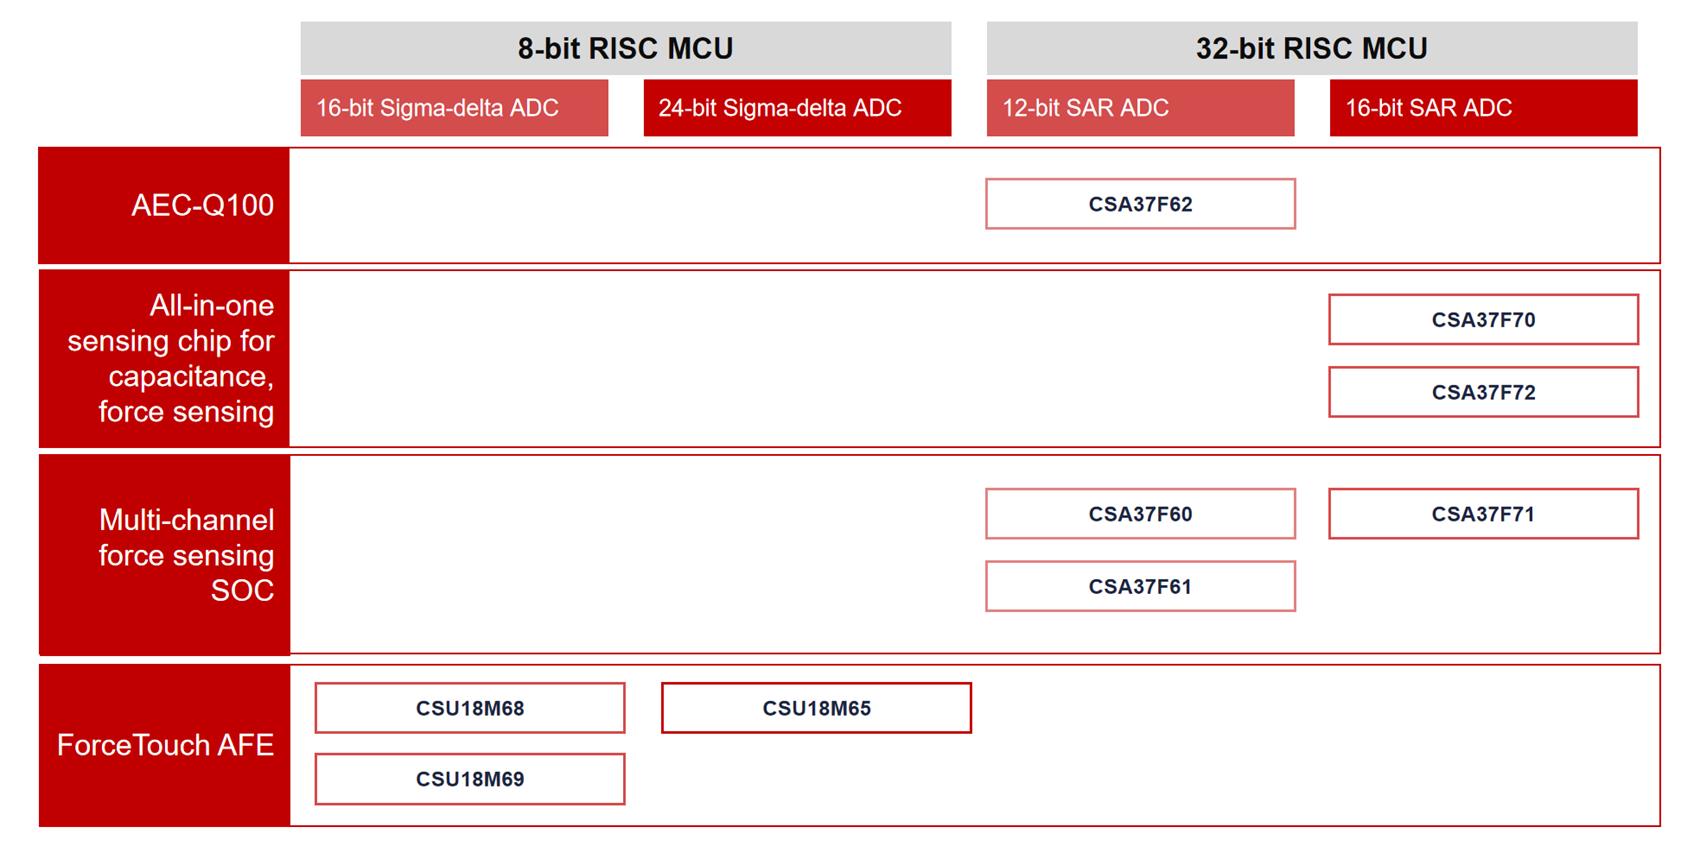The width and height of the screenshot is (1700, 846).
Task: Click the 12-bit SAR ADC column header
Action: pos(1140,108)
